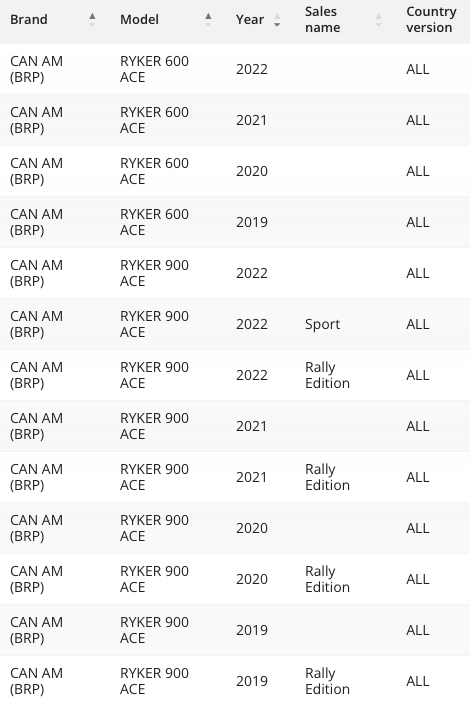This screenshot has width=470, height=710.
Task: Sort table by Brand column arrows
Action: pyautogui.click(x=92, y=19)
